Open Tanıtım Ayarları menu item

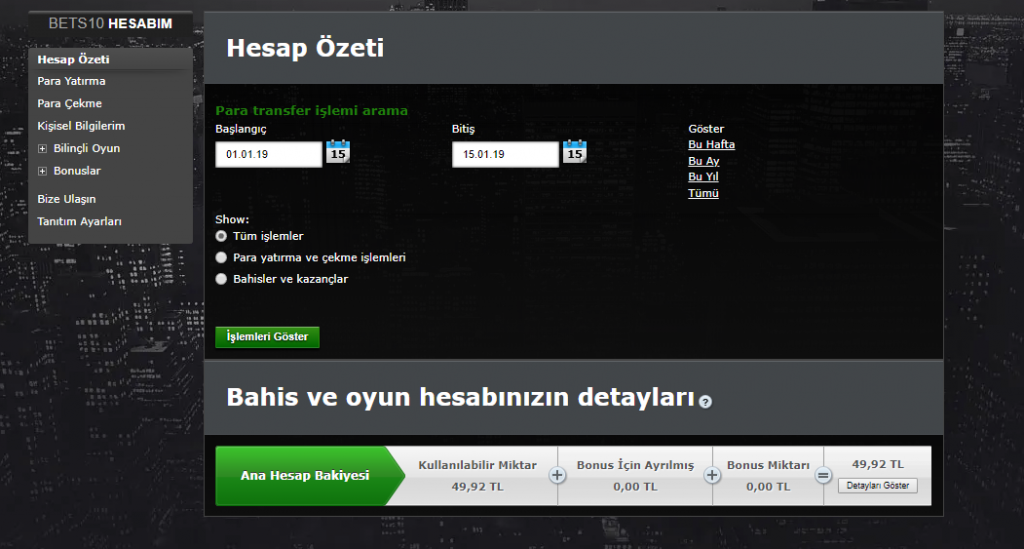click(x=79, y=221)
